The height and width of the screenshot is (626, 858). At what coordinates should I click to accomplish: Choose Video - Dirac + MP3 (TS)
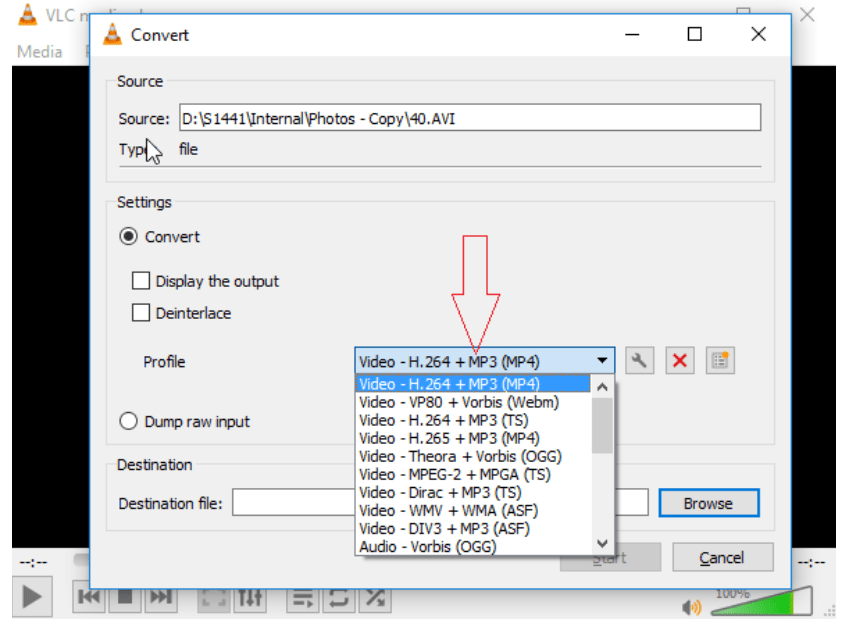(x=473, y=492)
